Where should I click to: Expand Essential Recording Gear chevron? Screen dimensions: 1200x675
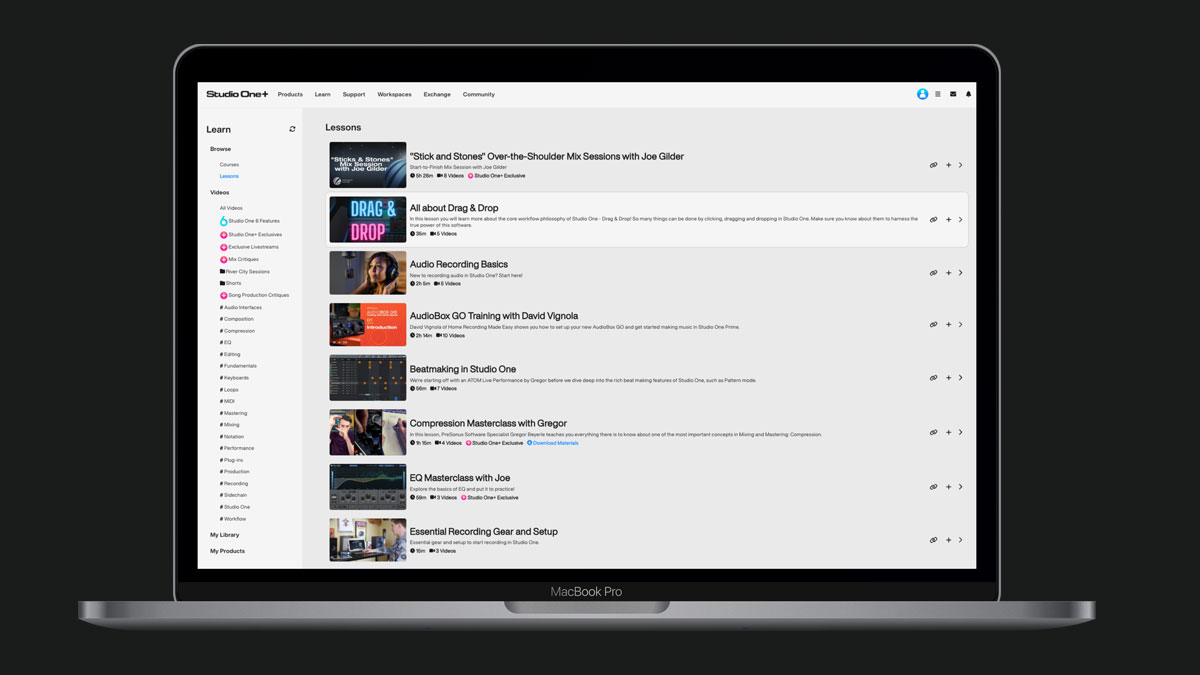[961, 540]
